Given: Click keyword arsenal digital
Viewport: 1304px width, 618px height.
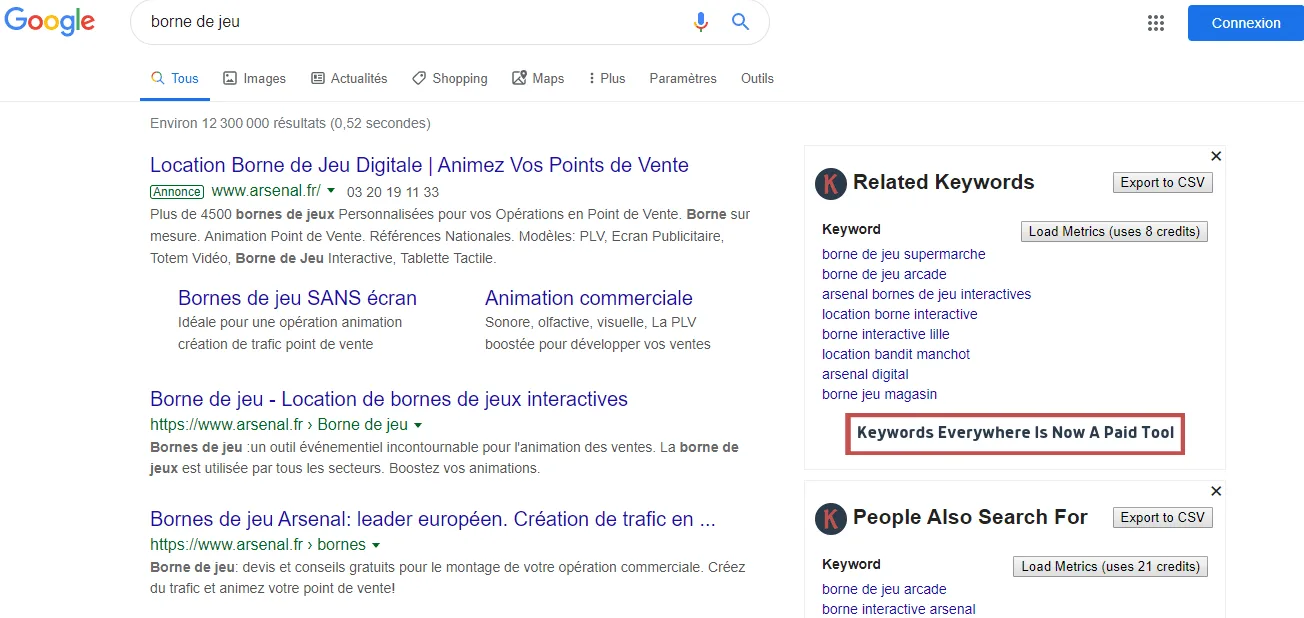Looking at the screenshot, I should coord(865,374).
